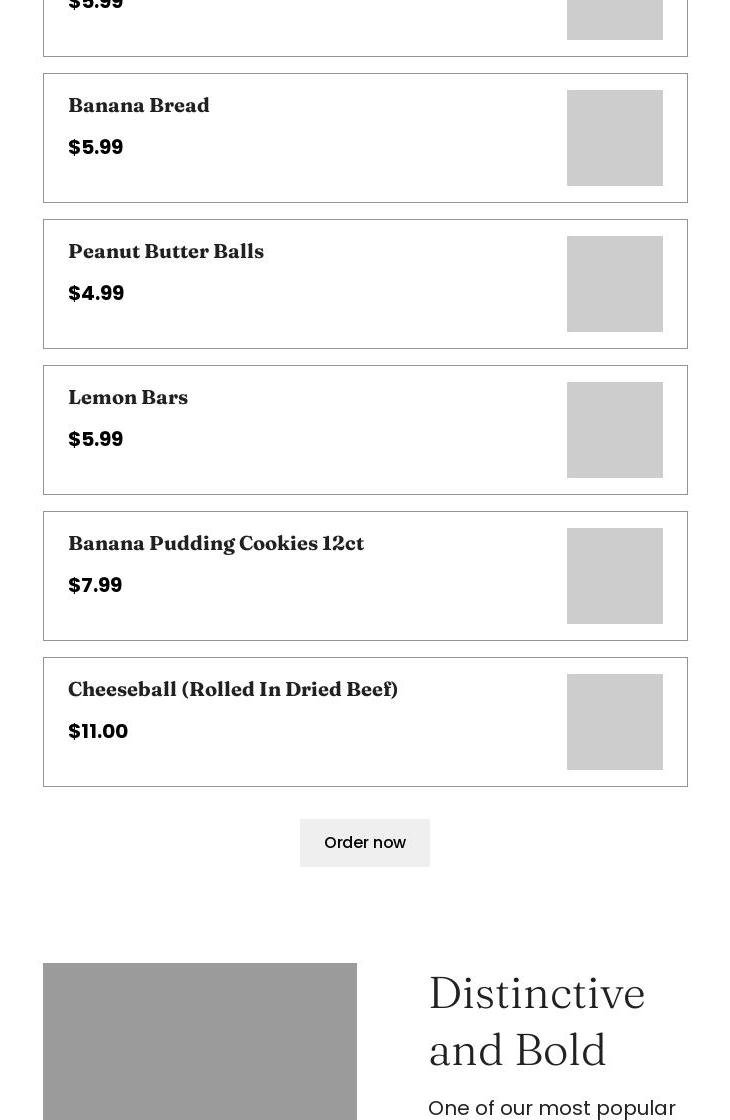Click the $11.00 price label

[98, 730]
